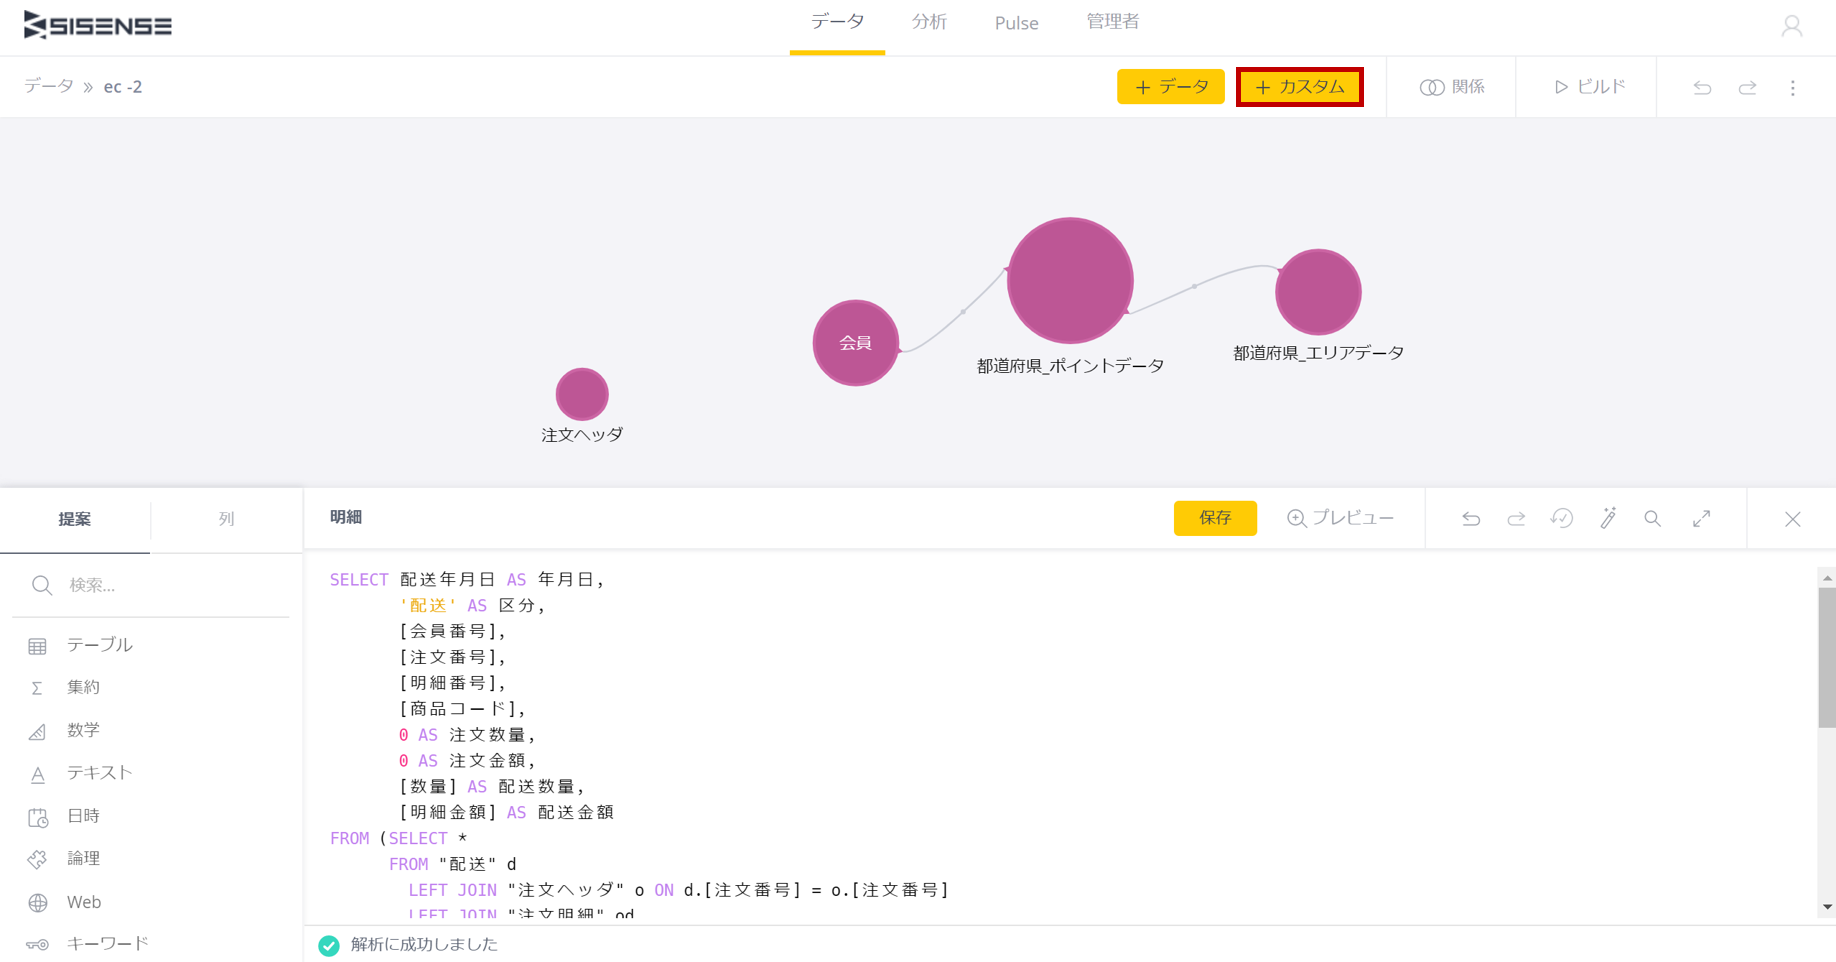This screenshot has width=1836, height=962.
Task: Open search in the SQL editor toolbar
Action: [1652, 518]
